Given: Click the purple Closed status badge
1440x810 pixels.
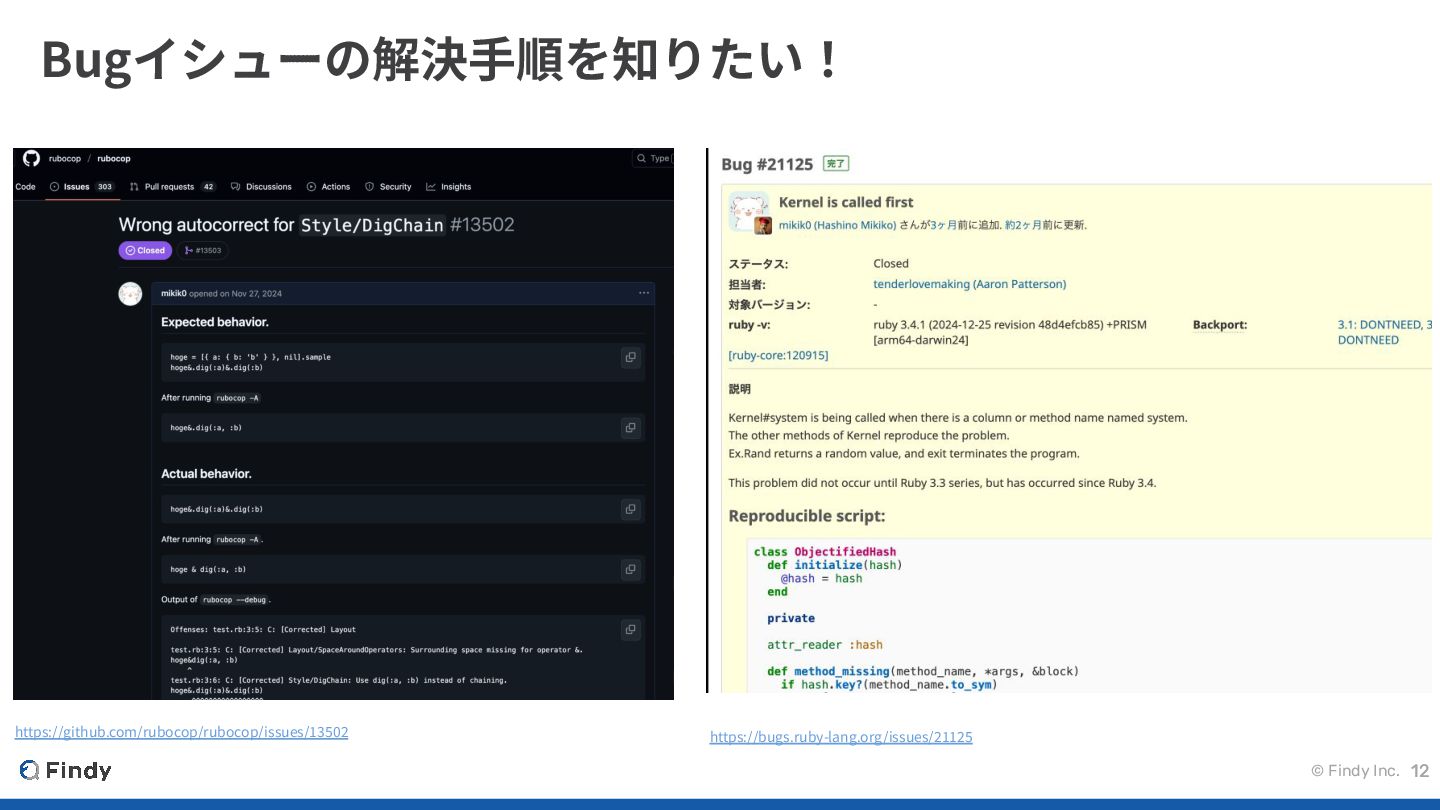Looking at the screenshot, I should coord(146,250).
